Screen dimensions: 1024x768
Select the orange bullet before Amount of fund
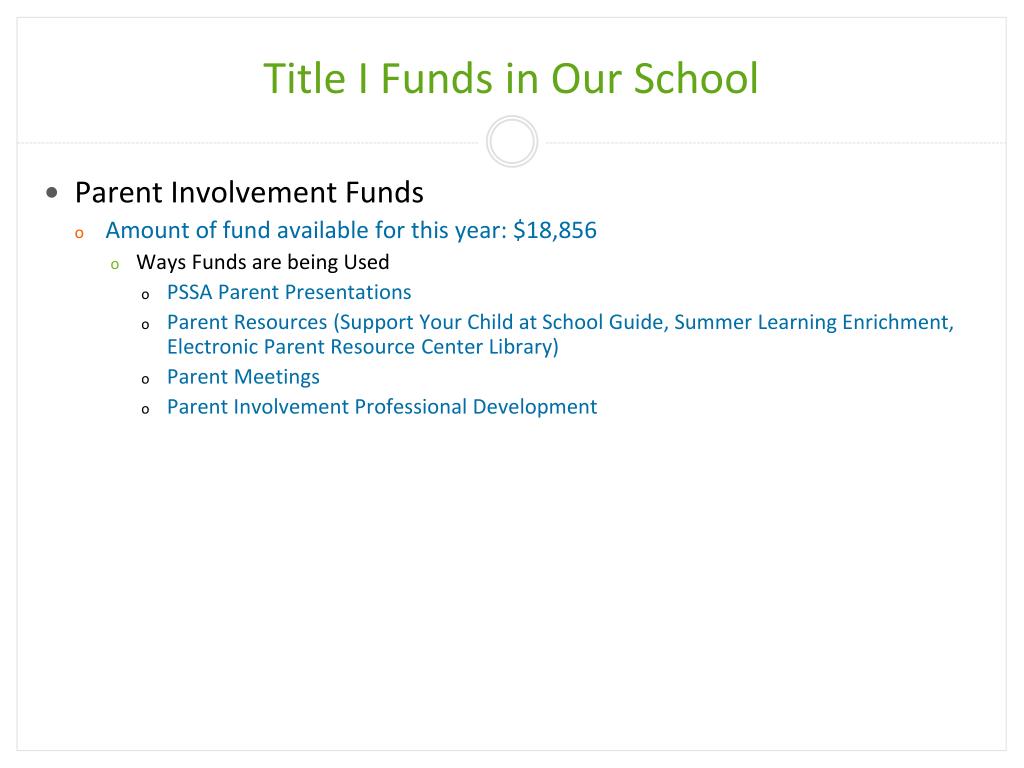[x=79, y=234]
